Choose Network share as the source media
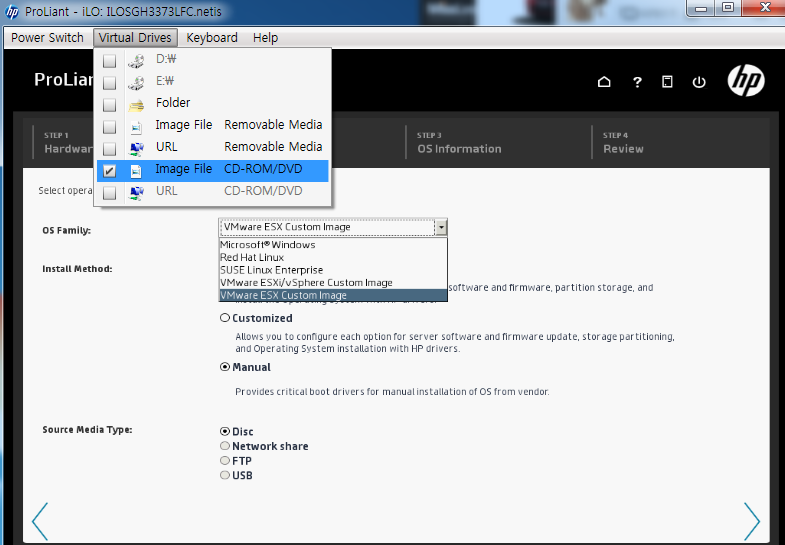The height and width of the screenshot is (545, 785). pyautogui.click(x=225, y=445)
